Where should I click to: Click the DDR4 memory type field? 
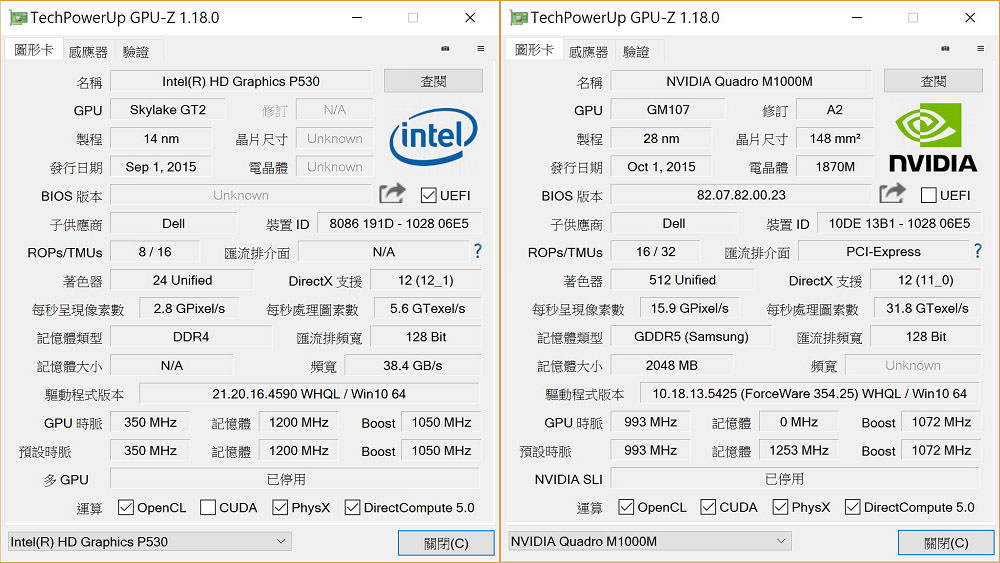point(191,337)
